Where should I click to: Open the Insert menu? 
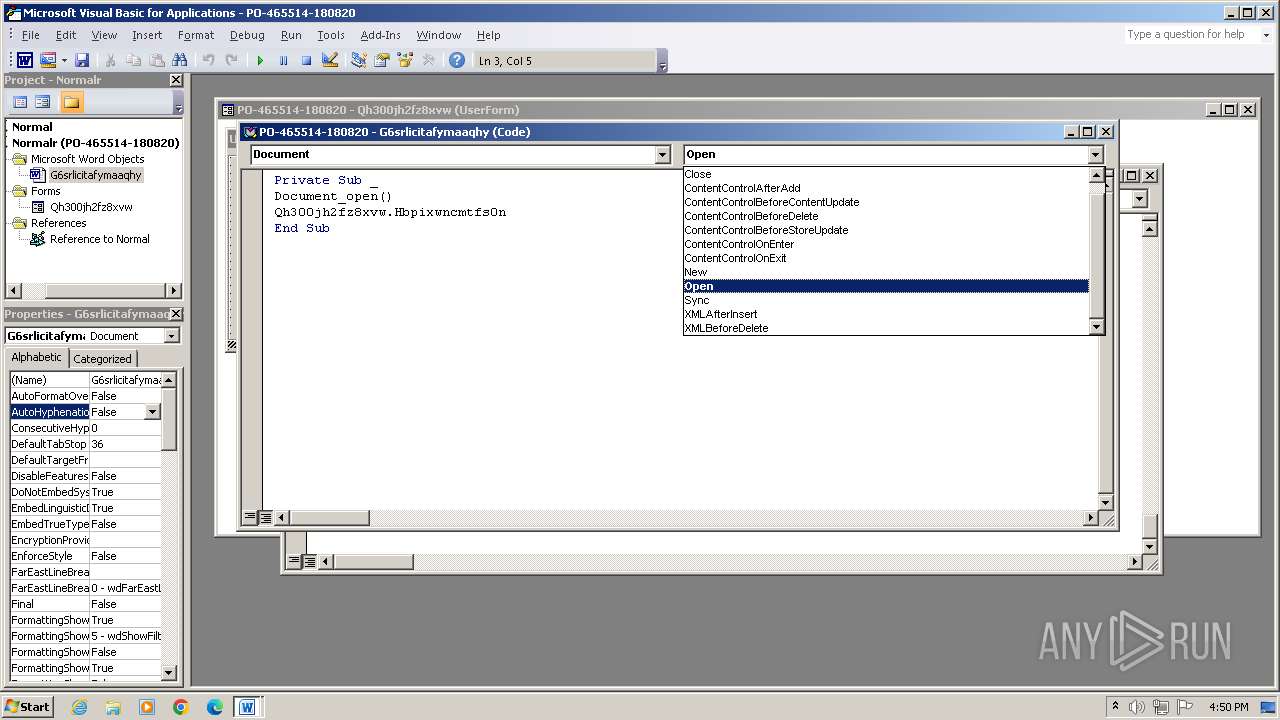(x=147, y=35)
